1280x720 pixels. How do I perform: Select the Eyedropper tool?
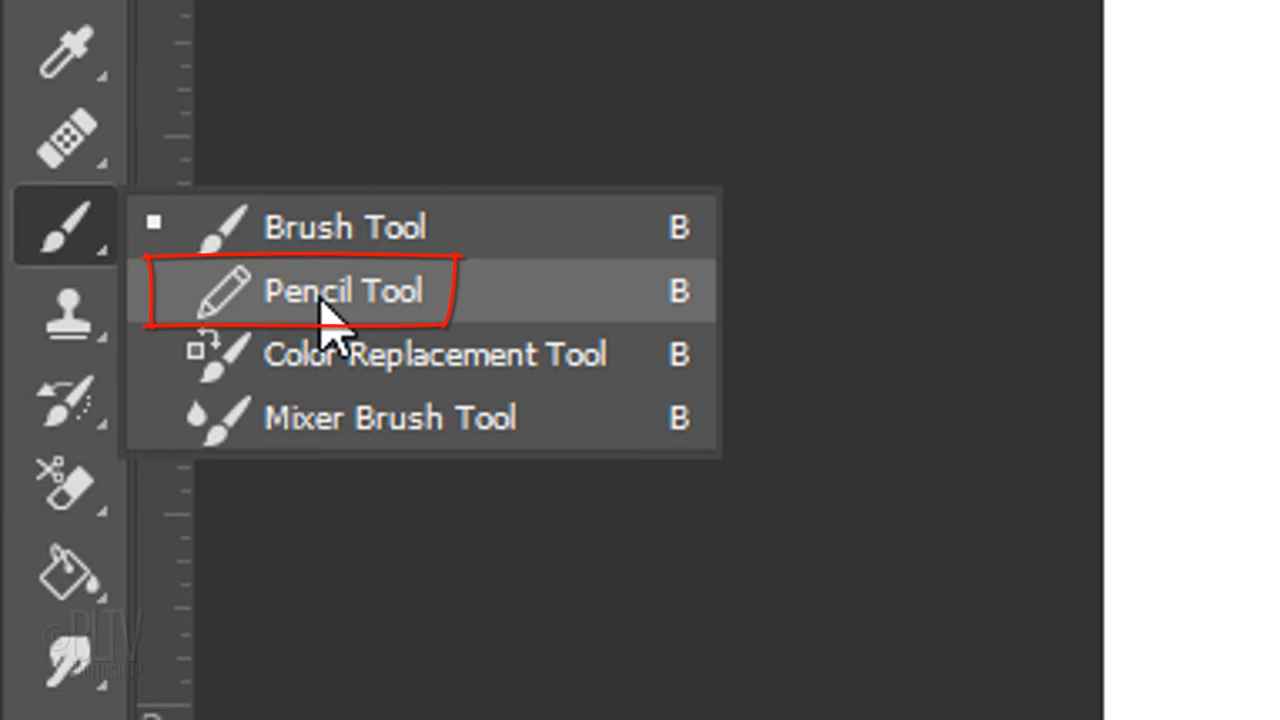click(x=66, y=50)
